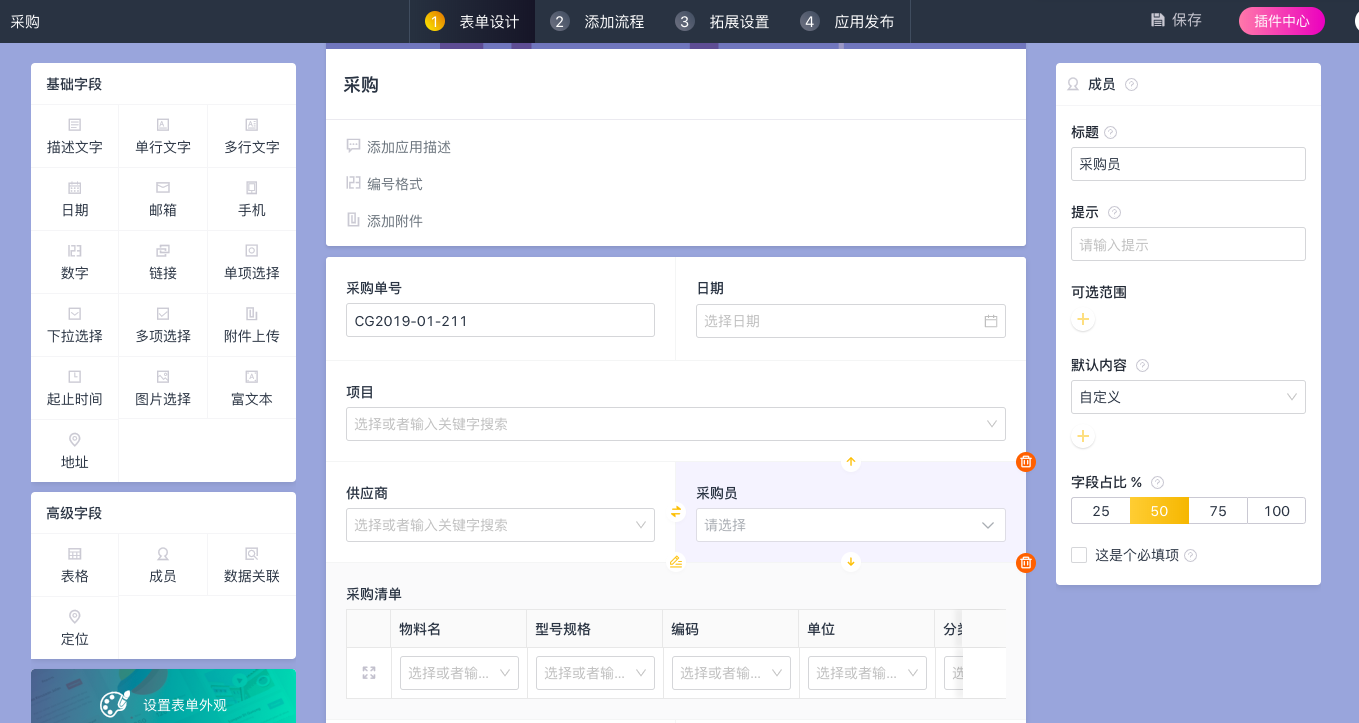Go to the 添加流程 step tab
This screenshot has width=1359, height=723.
pyautogui.click(x=597, y=21)
